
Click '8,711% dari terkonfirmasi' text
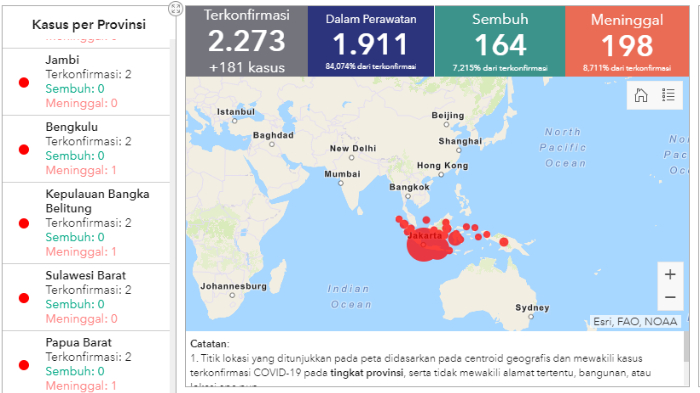click(x=627, y=68)
